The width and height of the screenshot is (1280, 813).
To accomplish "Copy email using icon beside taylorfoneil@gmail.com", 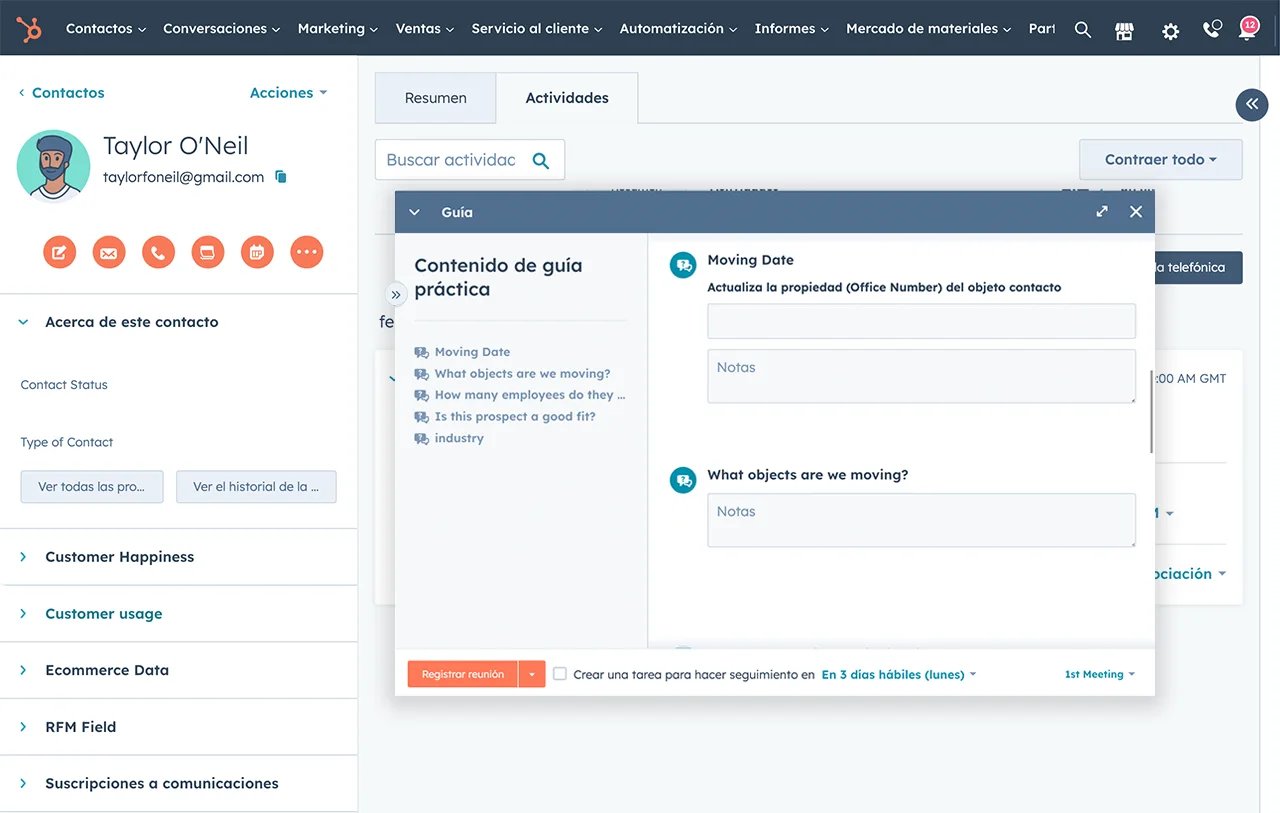I will (281, 177).
